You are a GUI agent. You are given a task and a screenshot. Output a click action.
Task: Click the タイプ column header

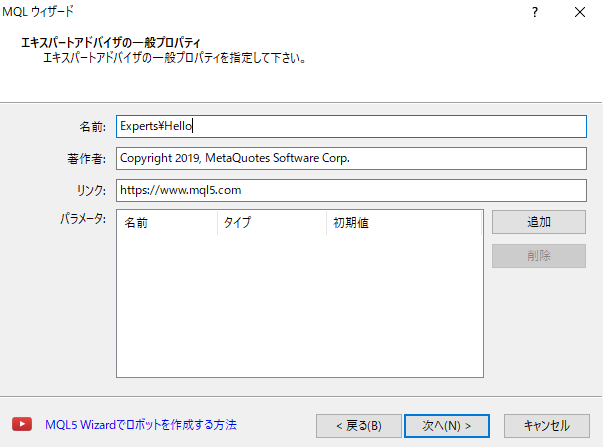(272, 223)
